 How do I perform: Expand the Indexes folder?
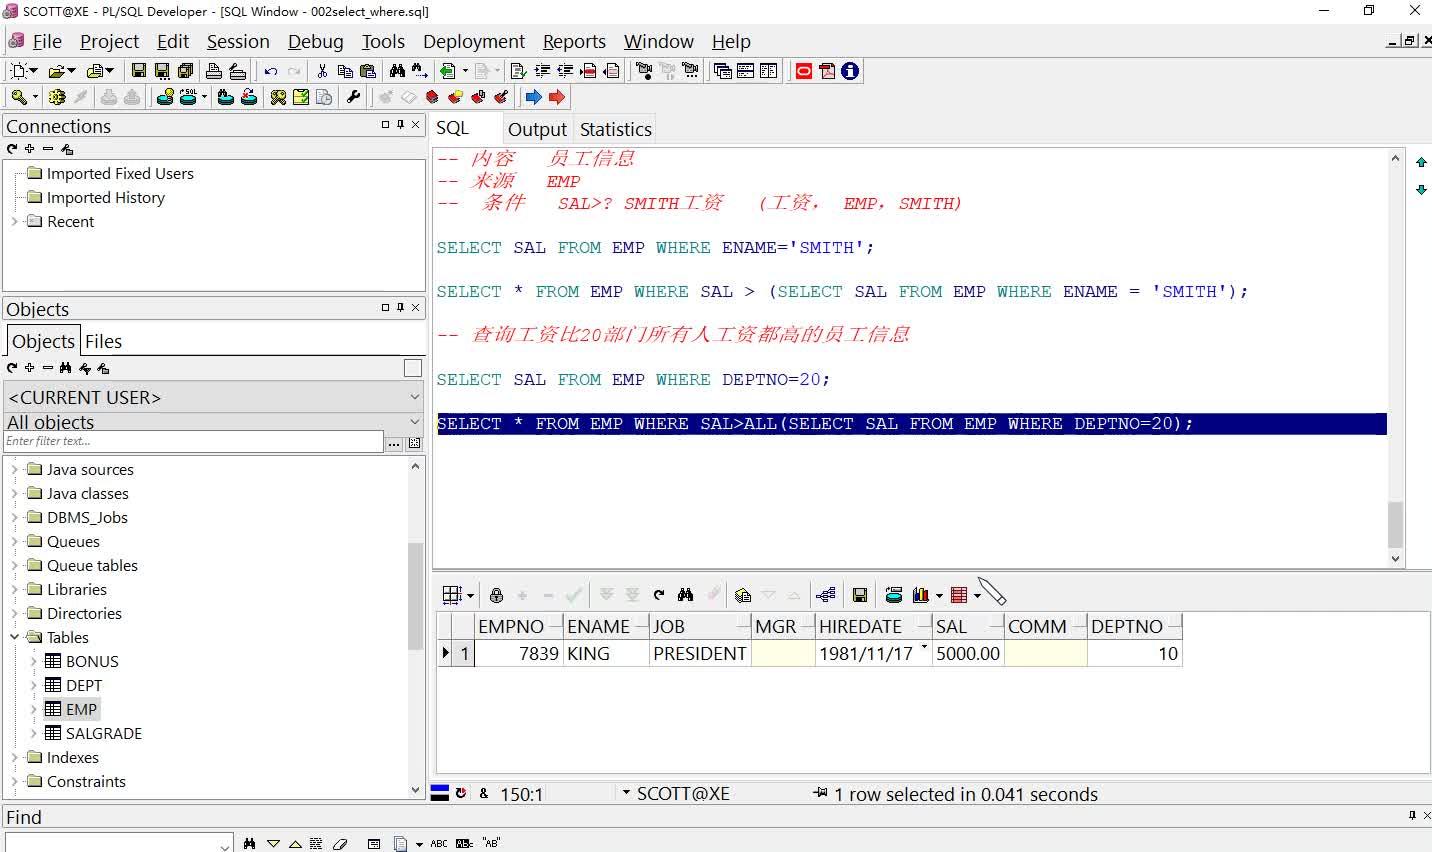[x=14, y=757]
